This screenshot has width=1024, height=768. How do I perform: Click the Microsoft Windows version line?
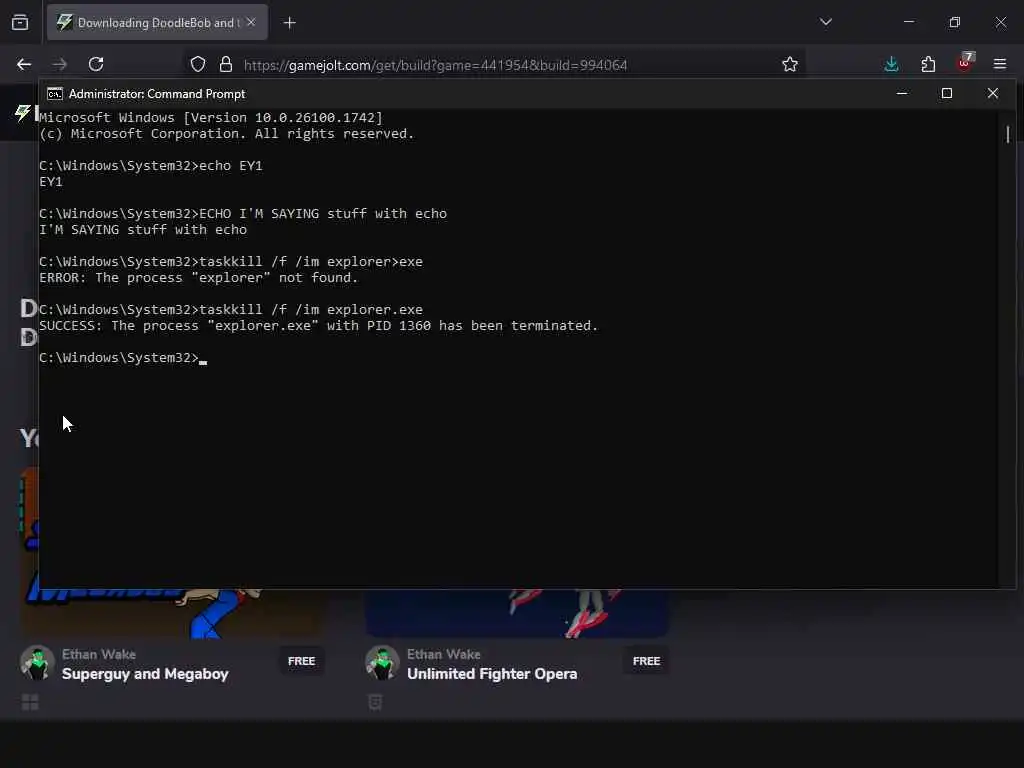point(210,118)
